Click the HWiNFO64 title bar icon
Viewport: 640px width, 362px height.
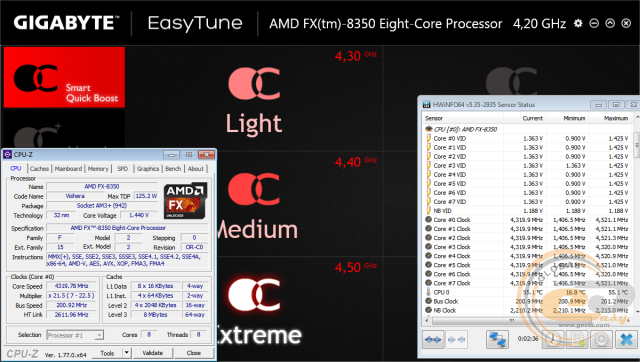pyautogui.click(x=427, y=104)
